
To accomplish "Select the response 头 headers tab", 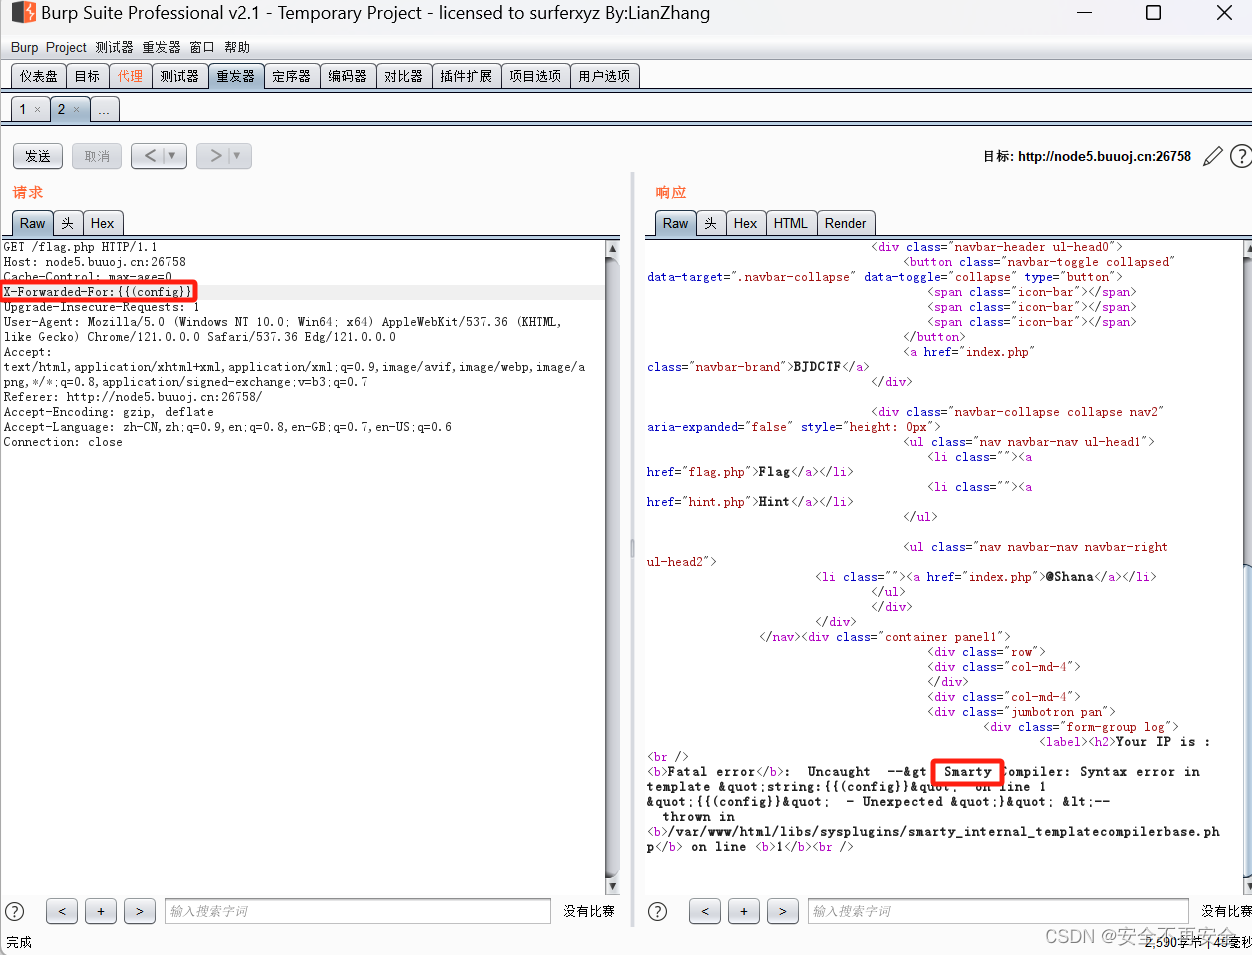I will click(710, 223).
